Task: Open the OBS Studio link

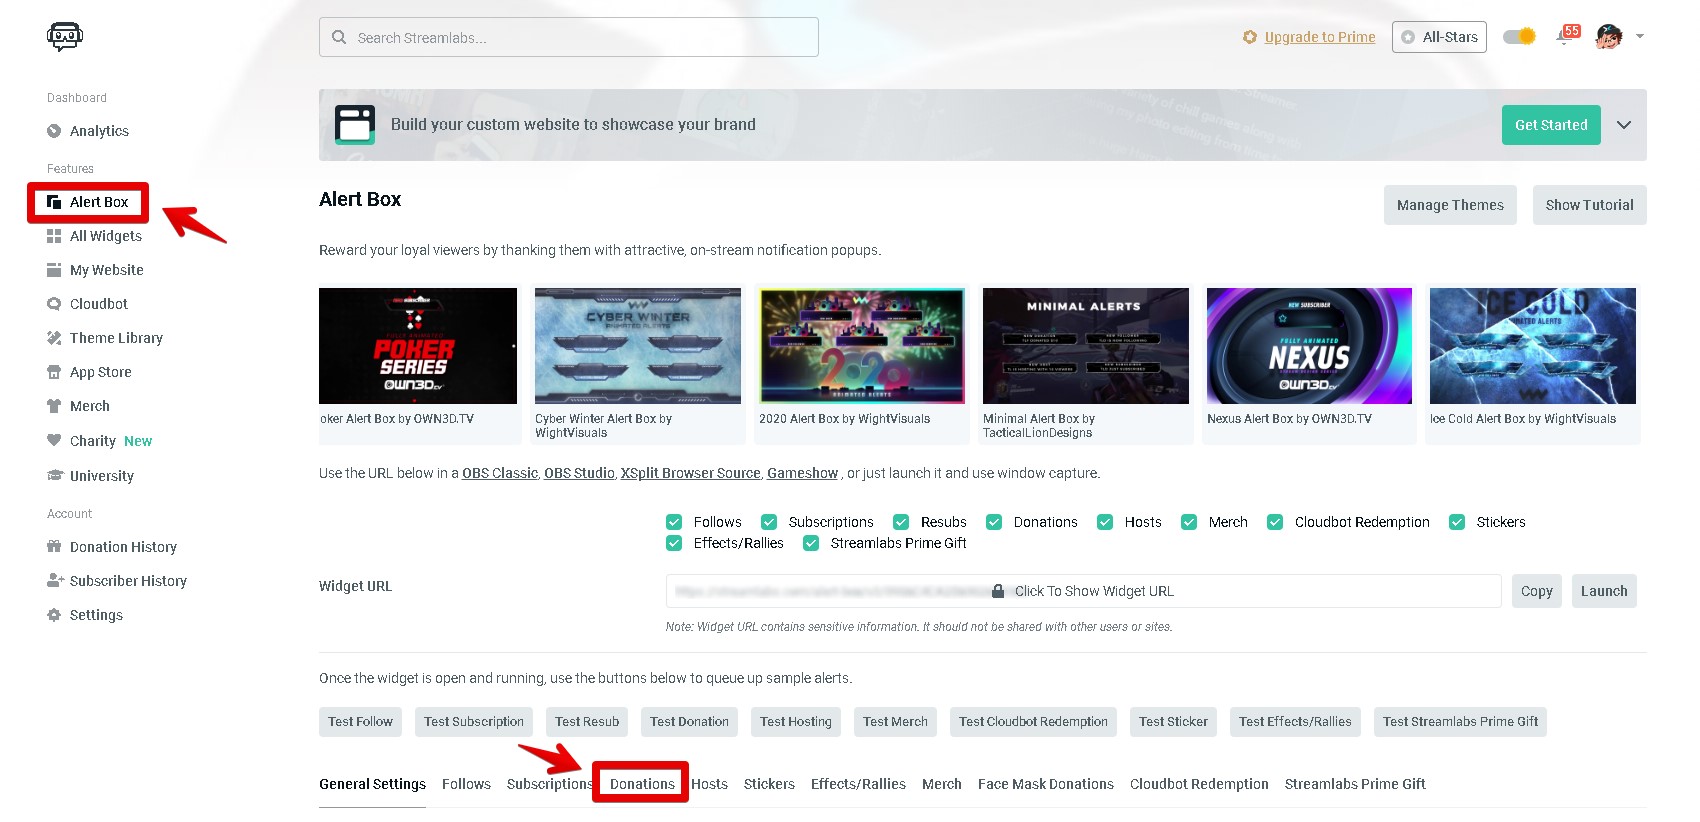Action: pos(579,473)
